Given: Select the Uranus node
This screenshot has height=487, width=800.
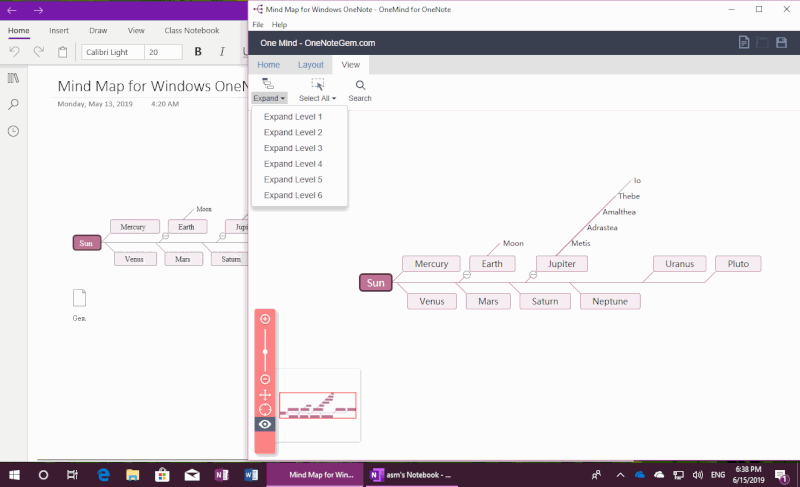Looking at the screenshot, I should [680, 264].
